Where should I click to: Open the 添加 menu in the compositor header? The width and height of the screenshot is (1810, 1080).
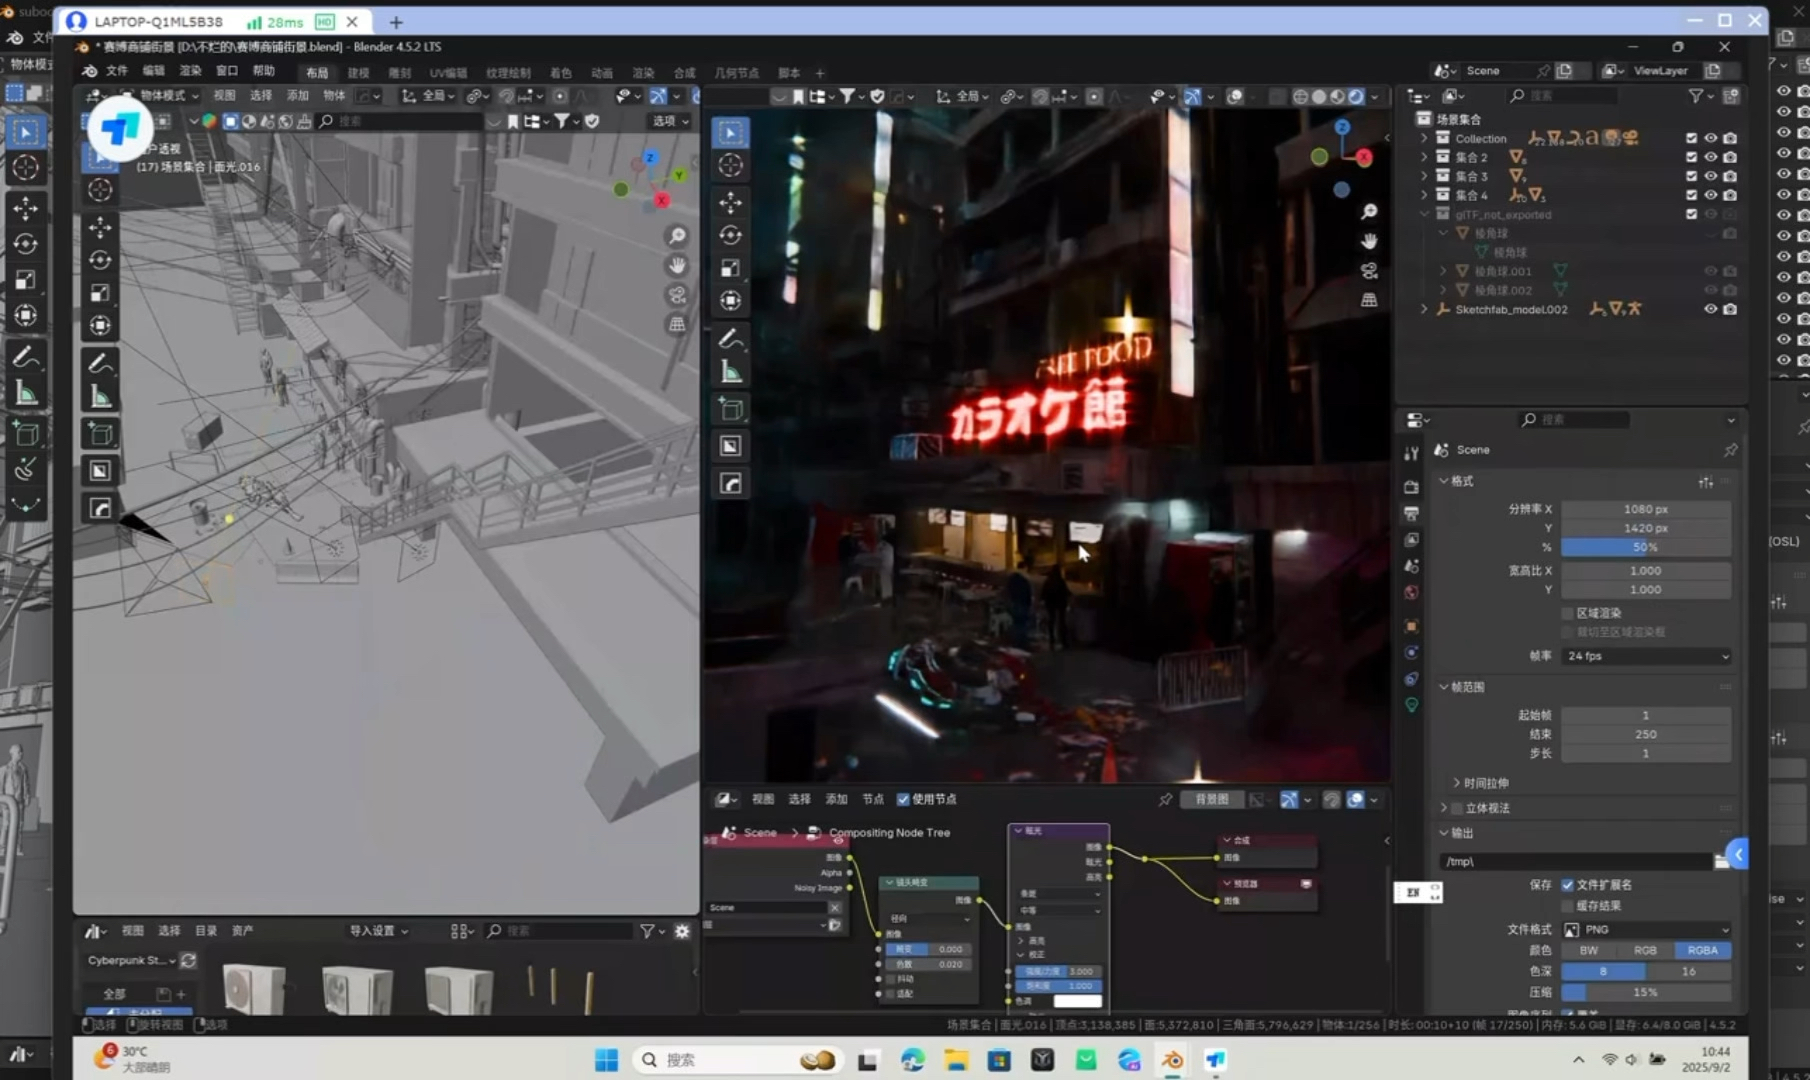pos(836,799)
